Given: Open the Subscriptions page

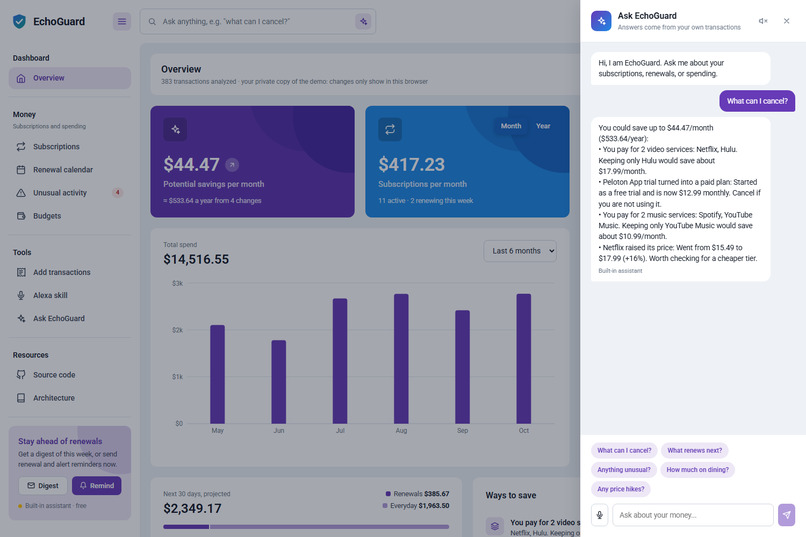Looking at the screenshot, I should tap(70, 147).
